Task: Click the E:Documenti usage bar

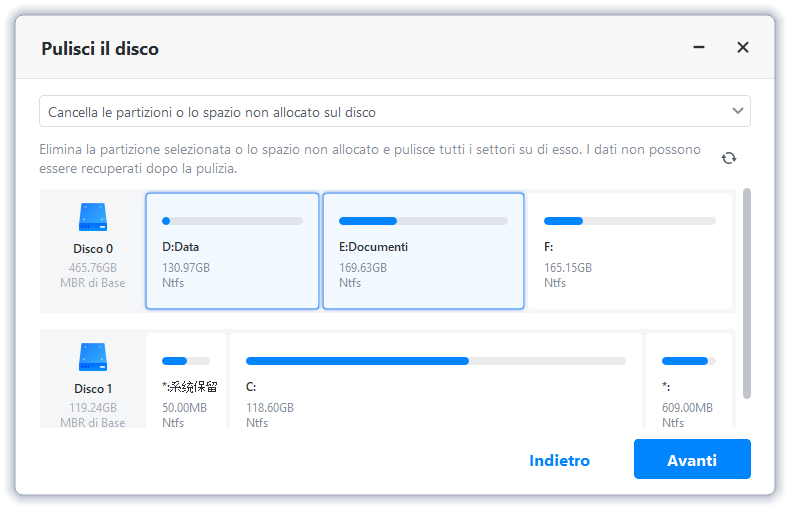Action: point(423,221)
